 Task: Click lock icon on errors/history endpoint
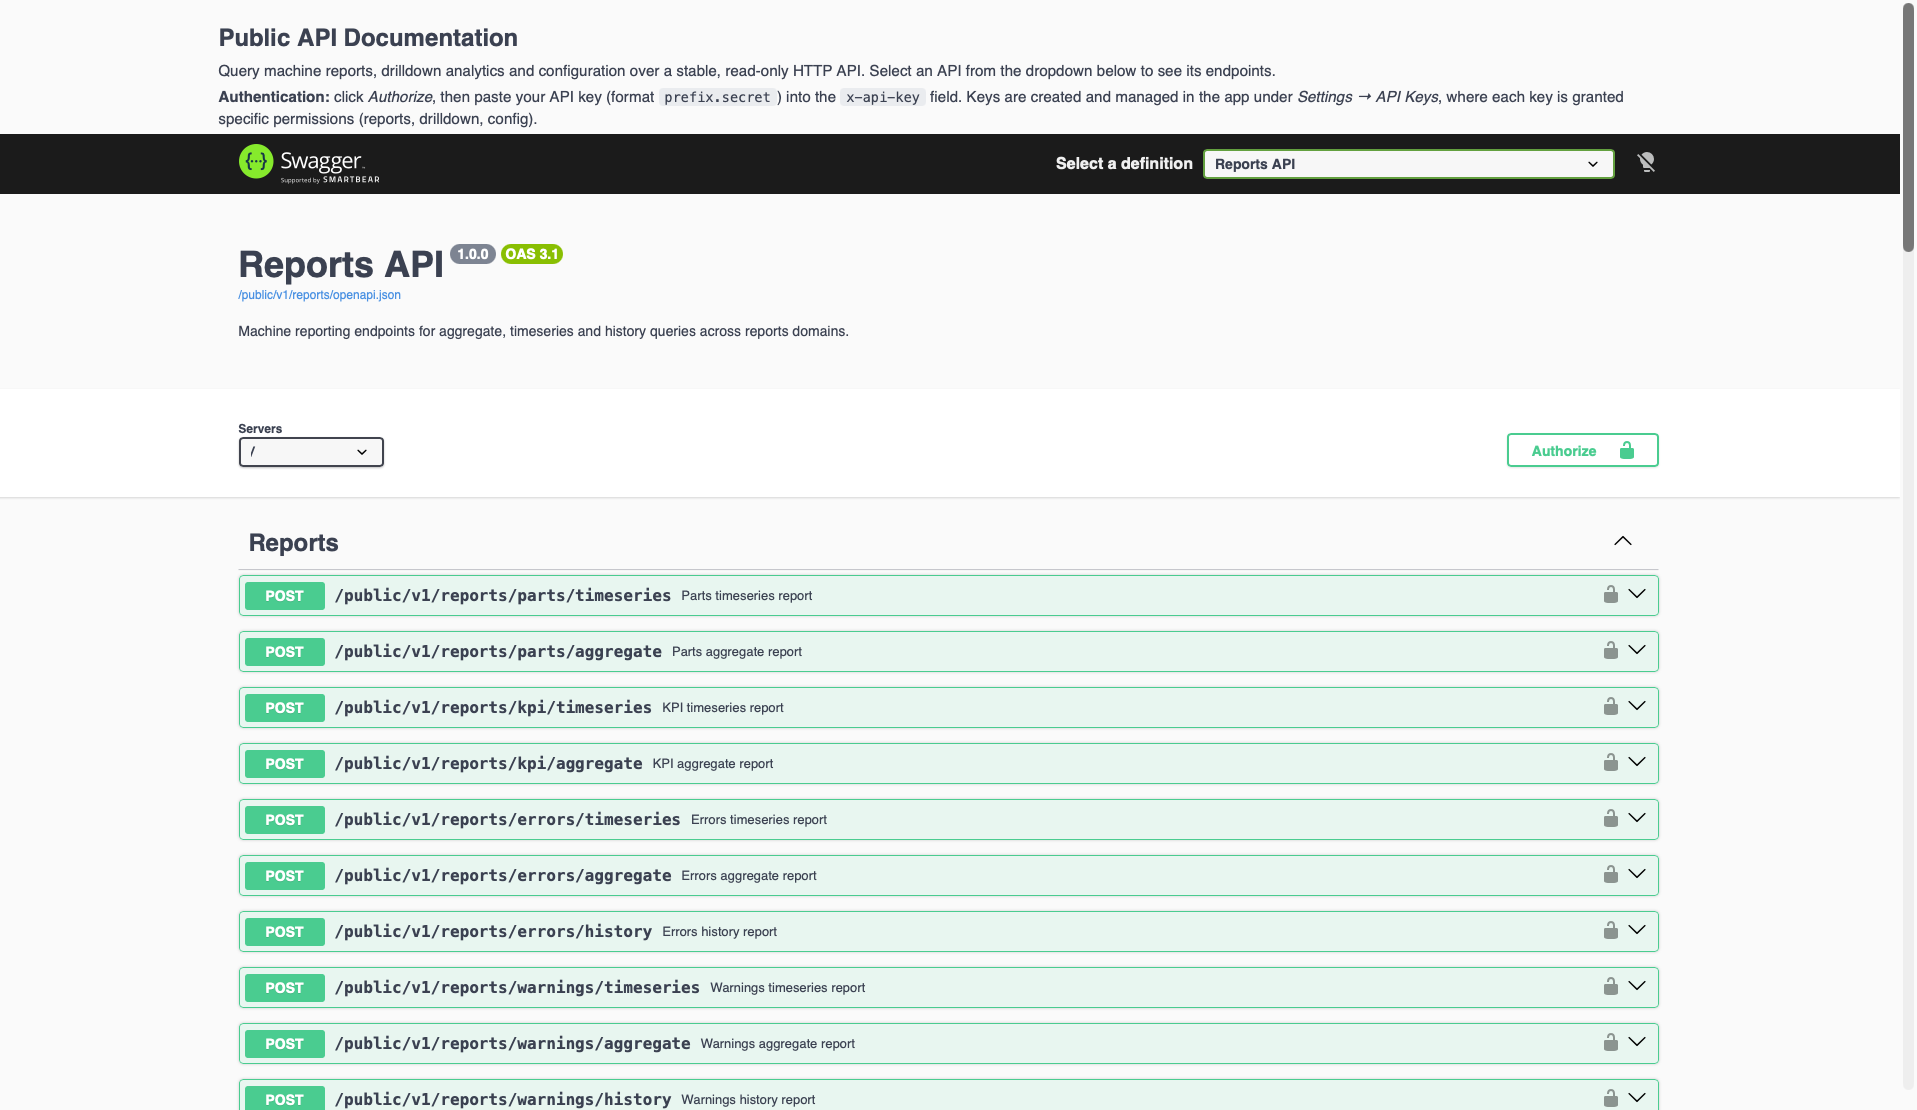coord(1610,930)
